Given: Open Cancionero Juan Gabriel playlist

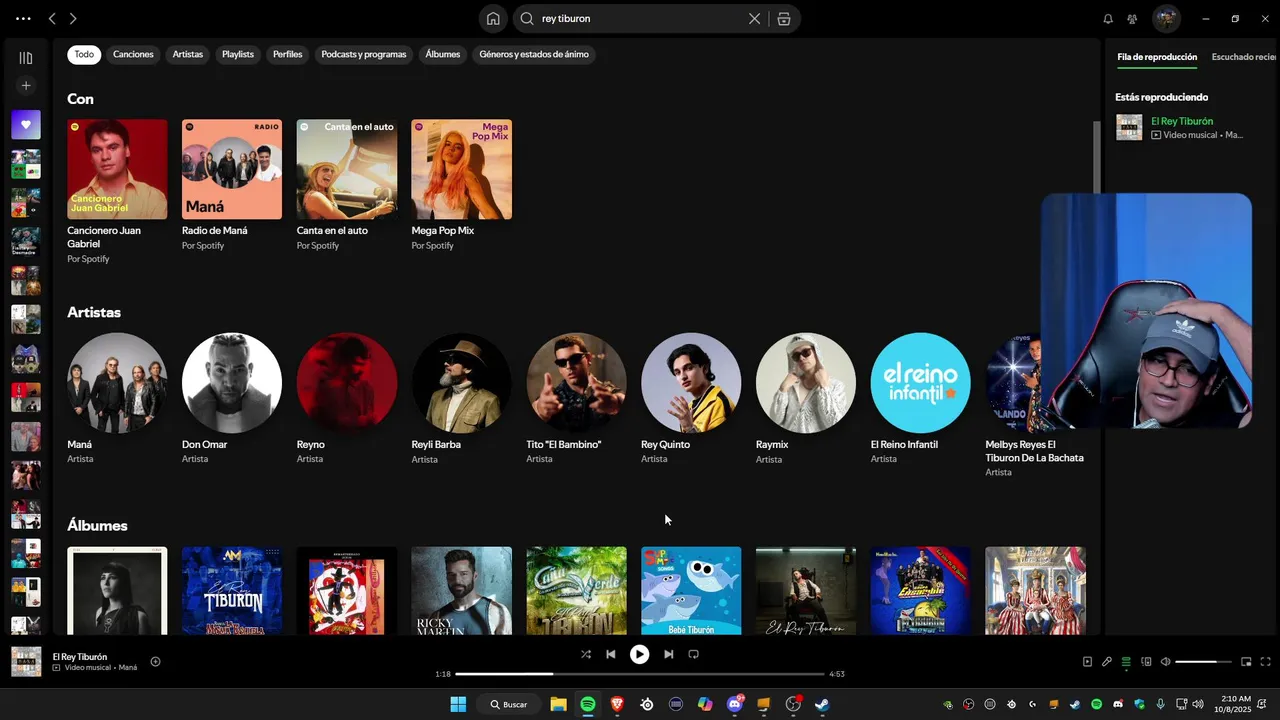Looking at the screenshot, I should tap(117, 169).
